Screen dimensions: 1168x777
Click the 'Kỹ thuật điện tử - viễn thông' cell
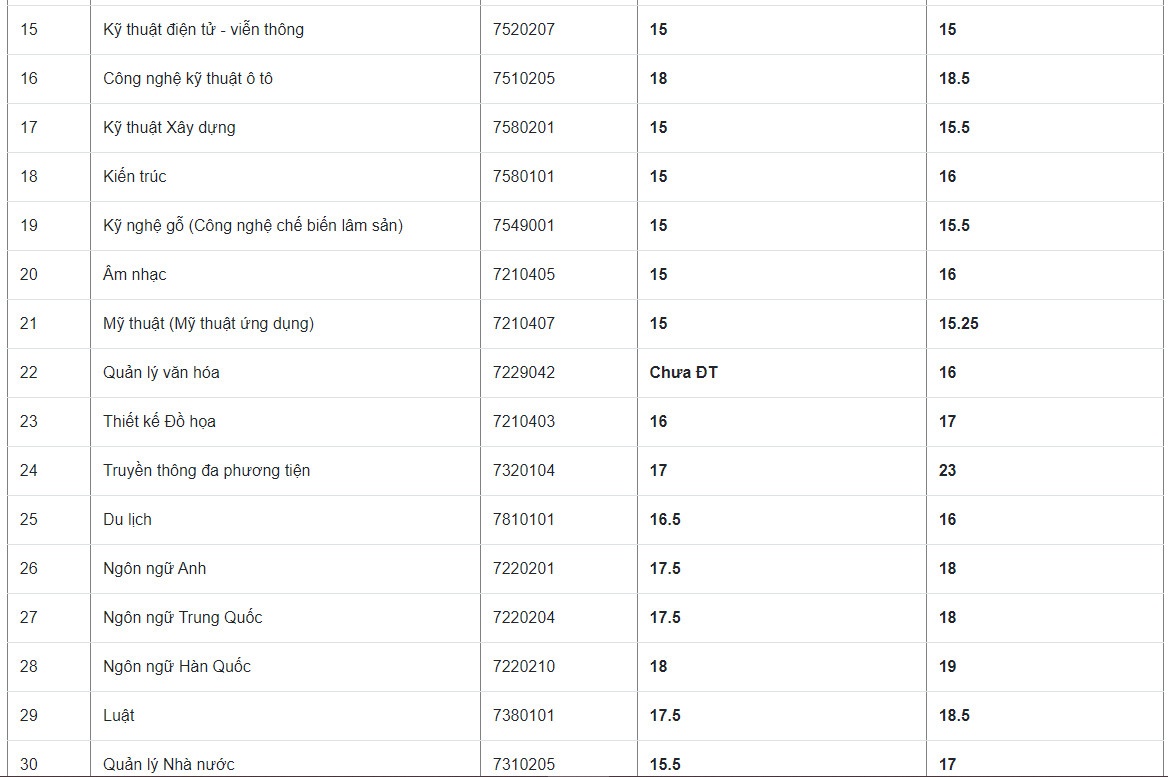203,29
